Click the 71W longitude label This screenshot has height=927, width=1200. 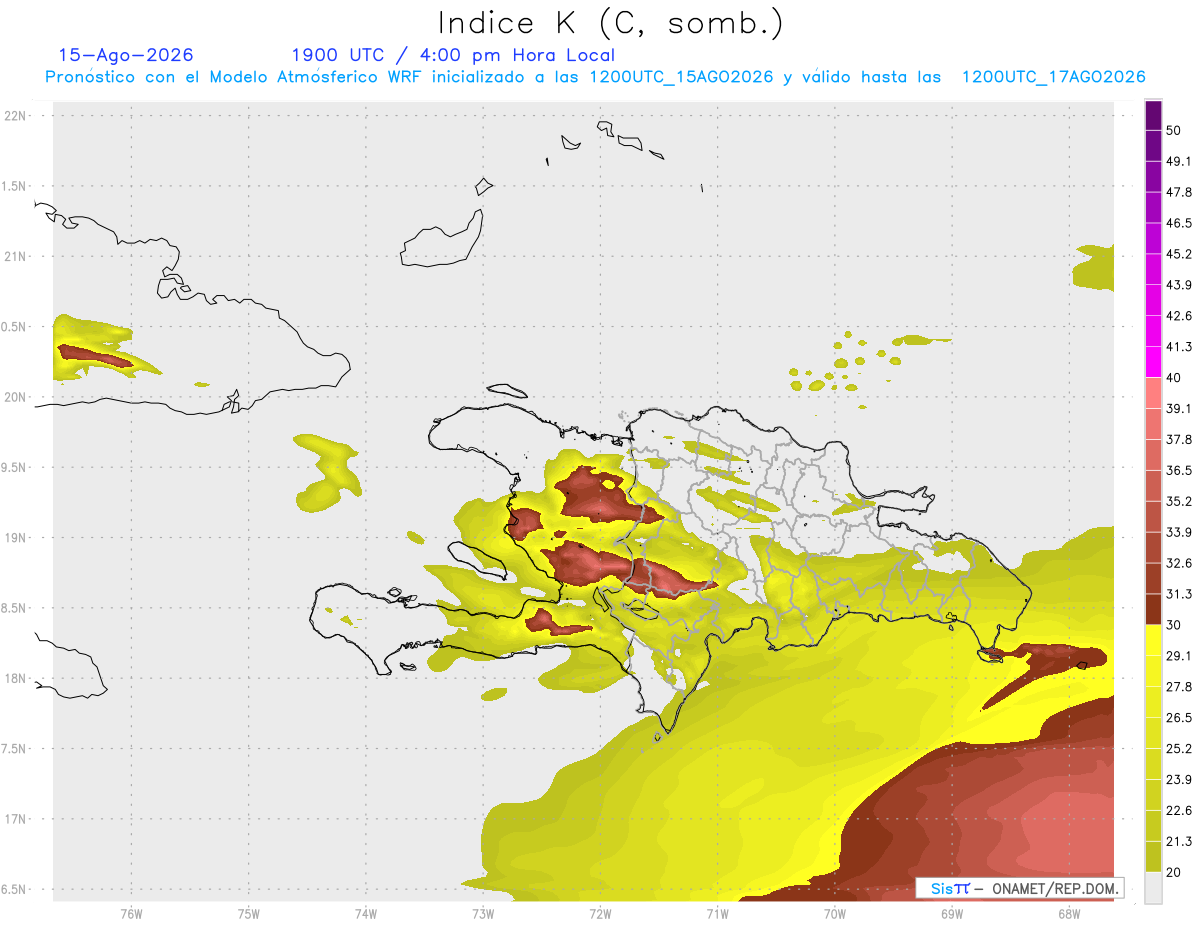pos(717,913)
